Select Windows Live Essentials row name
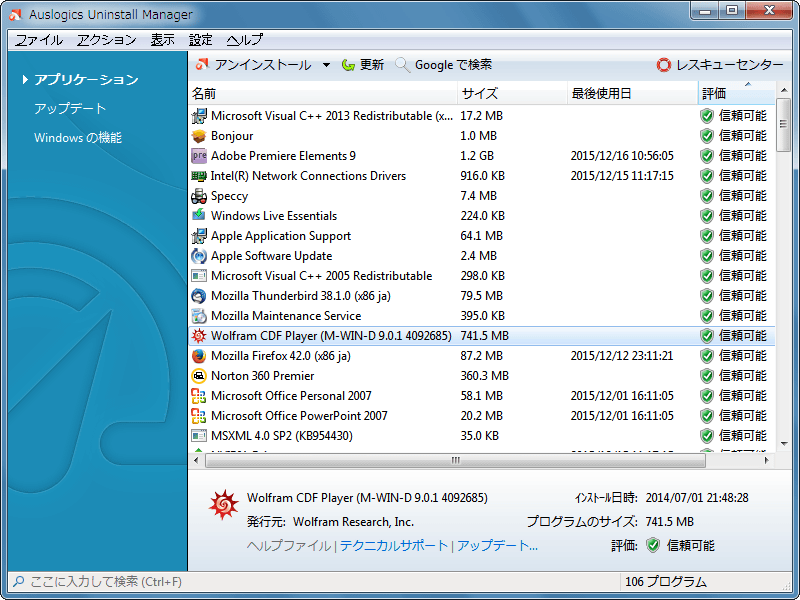 coord(274,216)
